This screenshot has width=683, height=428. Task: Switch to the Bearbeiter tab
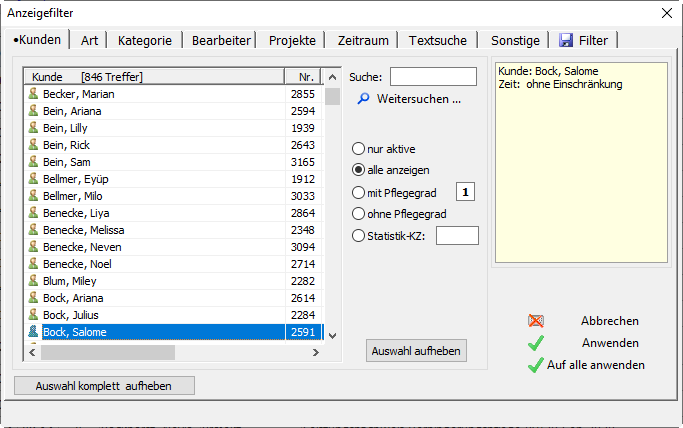click(221, 40)
